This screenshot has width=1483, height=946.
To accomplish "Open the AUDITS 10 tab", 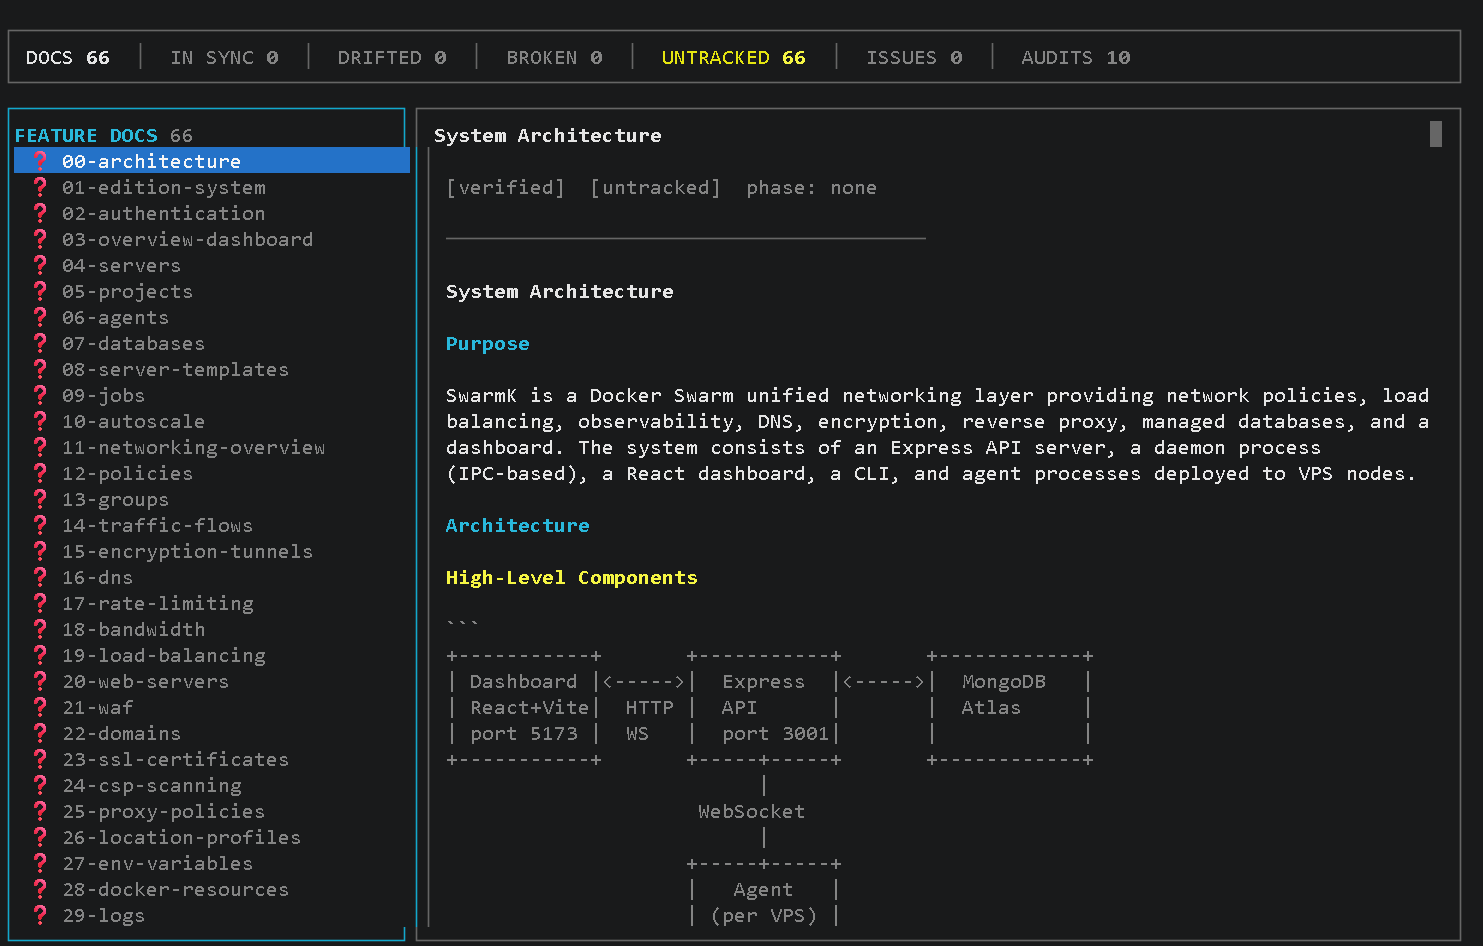I will pos(1075,58).
